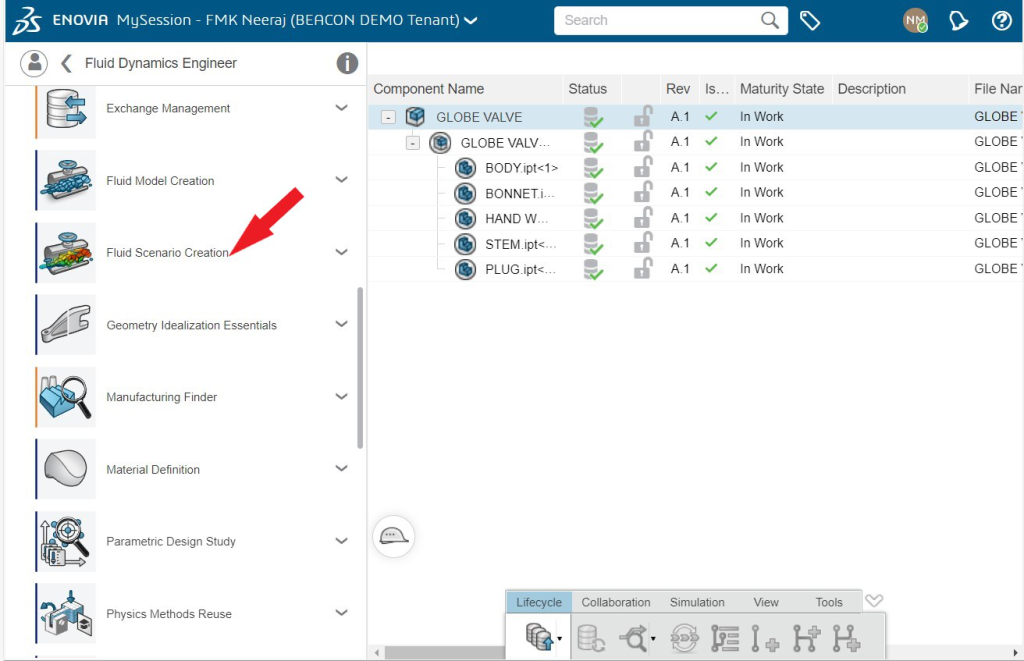Select the BODY.ipt<1> component row
Image resolution: width=1024 pixels, height=661 pixels.
click(x=696, y=168)
